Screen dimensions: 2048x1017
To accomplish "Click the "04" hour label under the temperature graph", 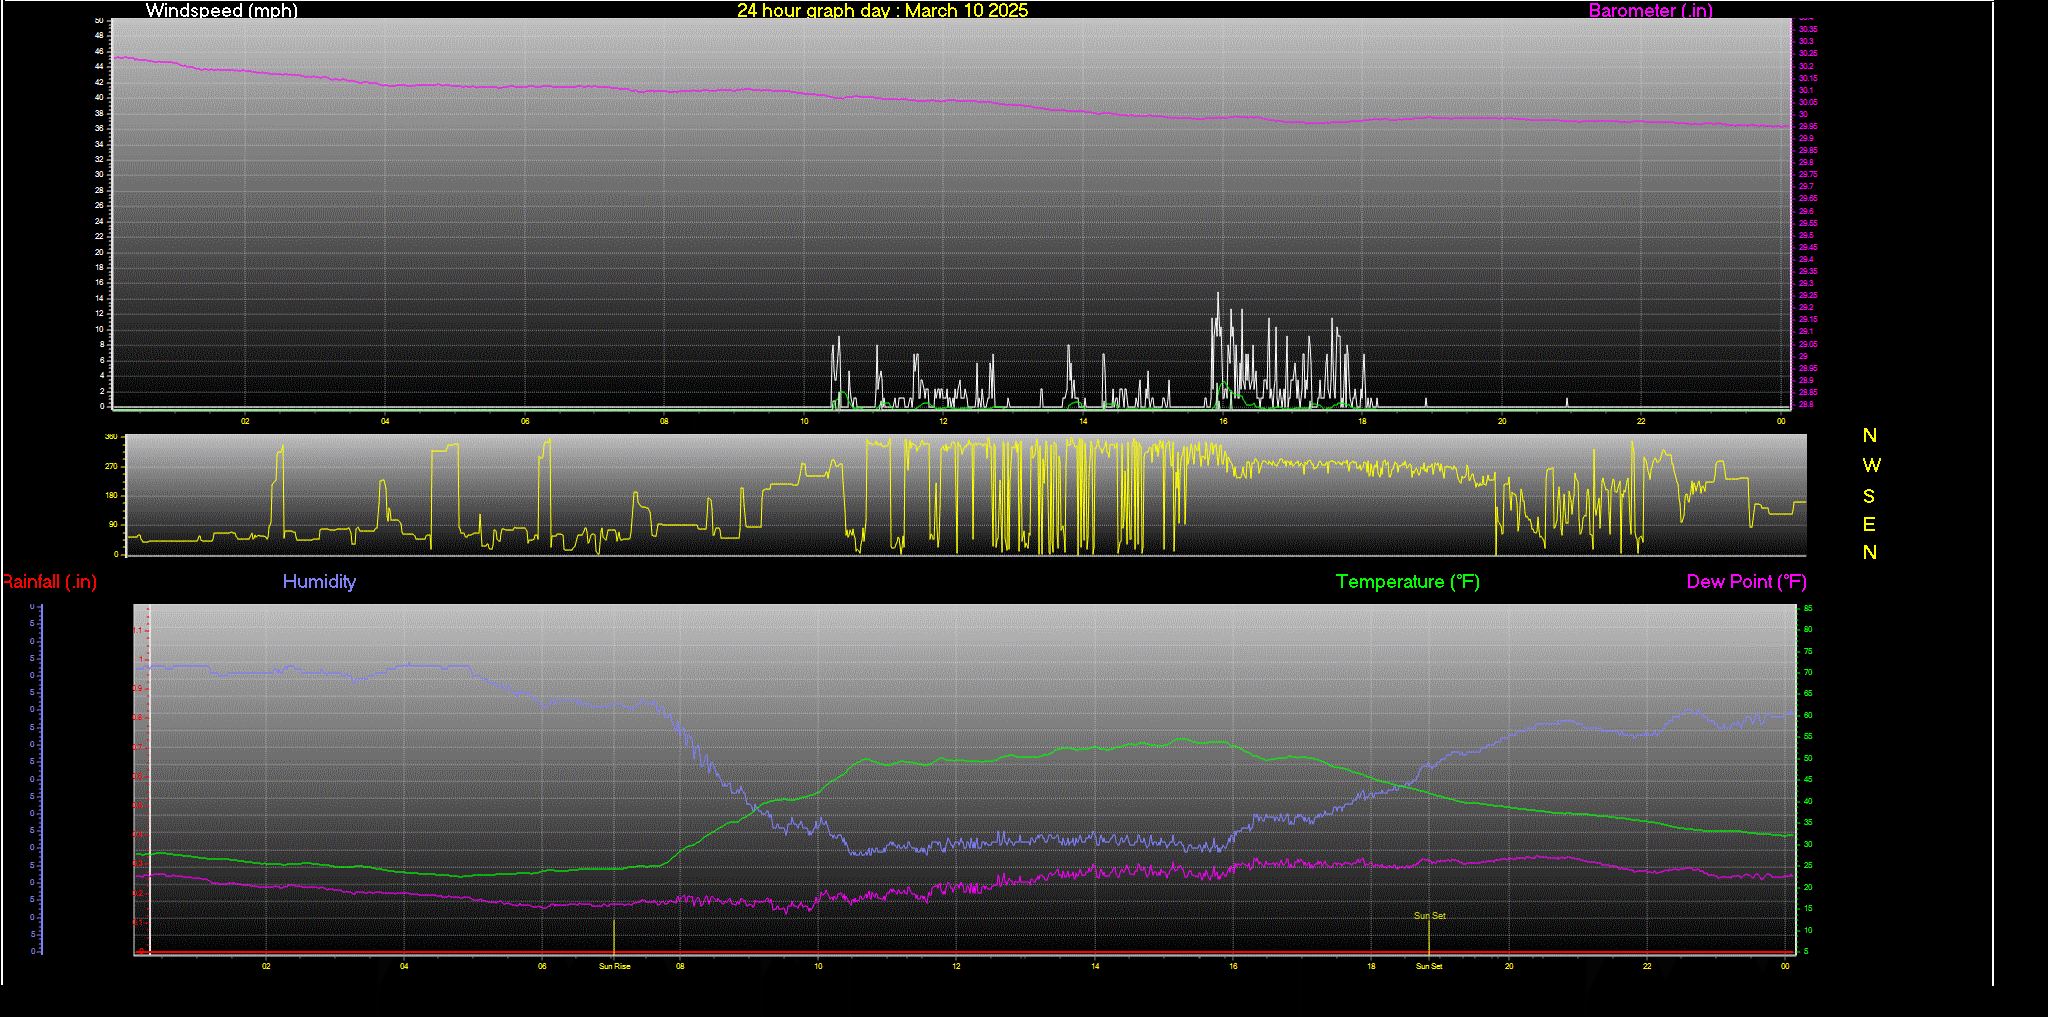I will point(404,966).
